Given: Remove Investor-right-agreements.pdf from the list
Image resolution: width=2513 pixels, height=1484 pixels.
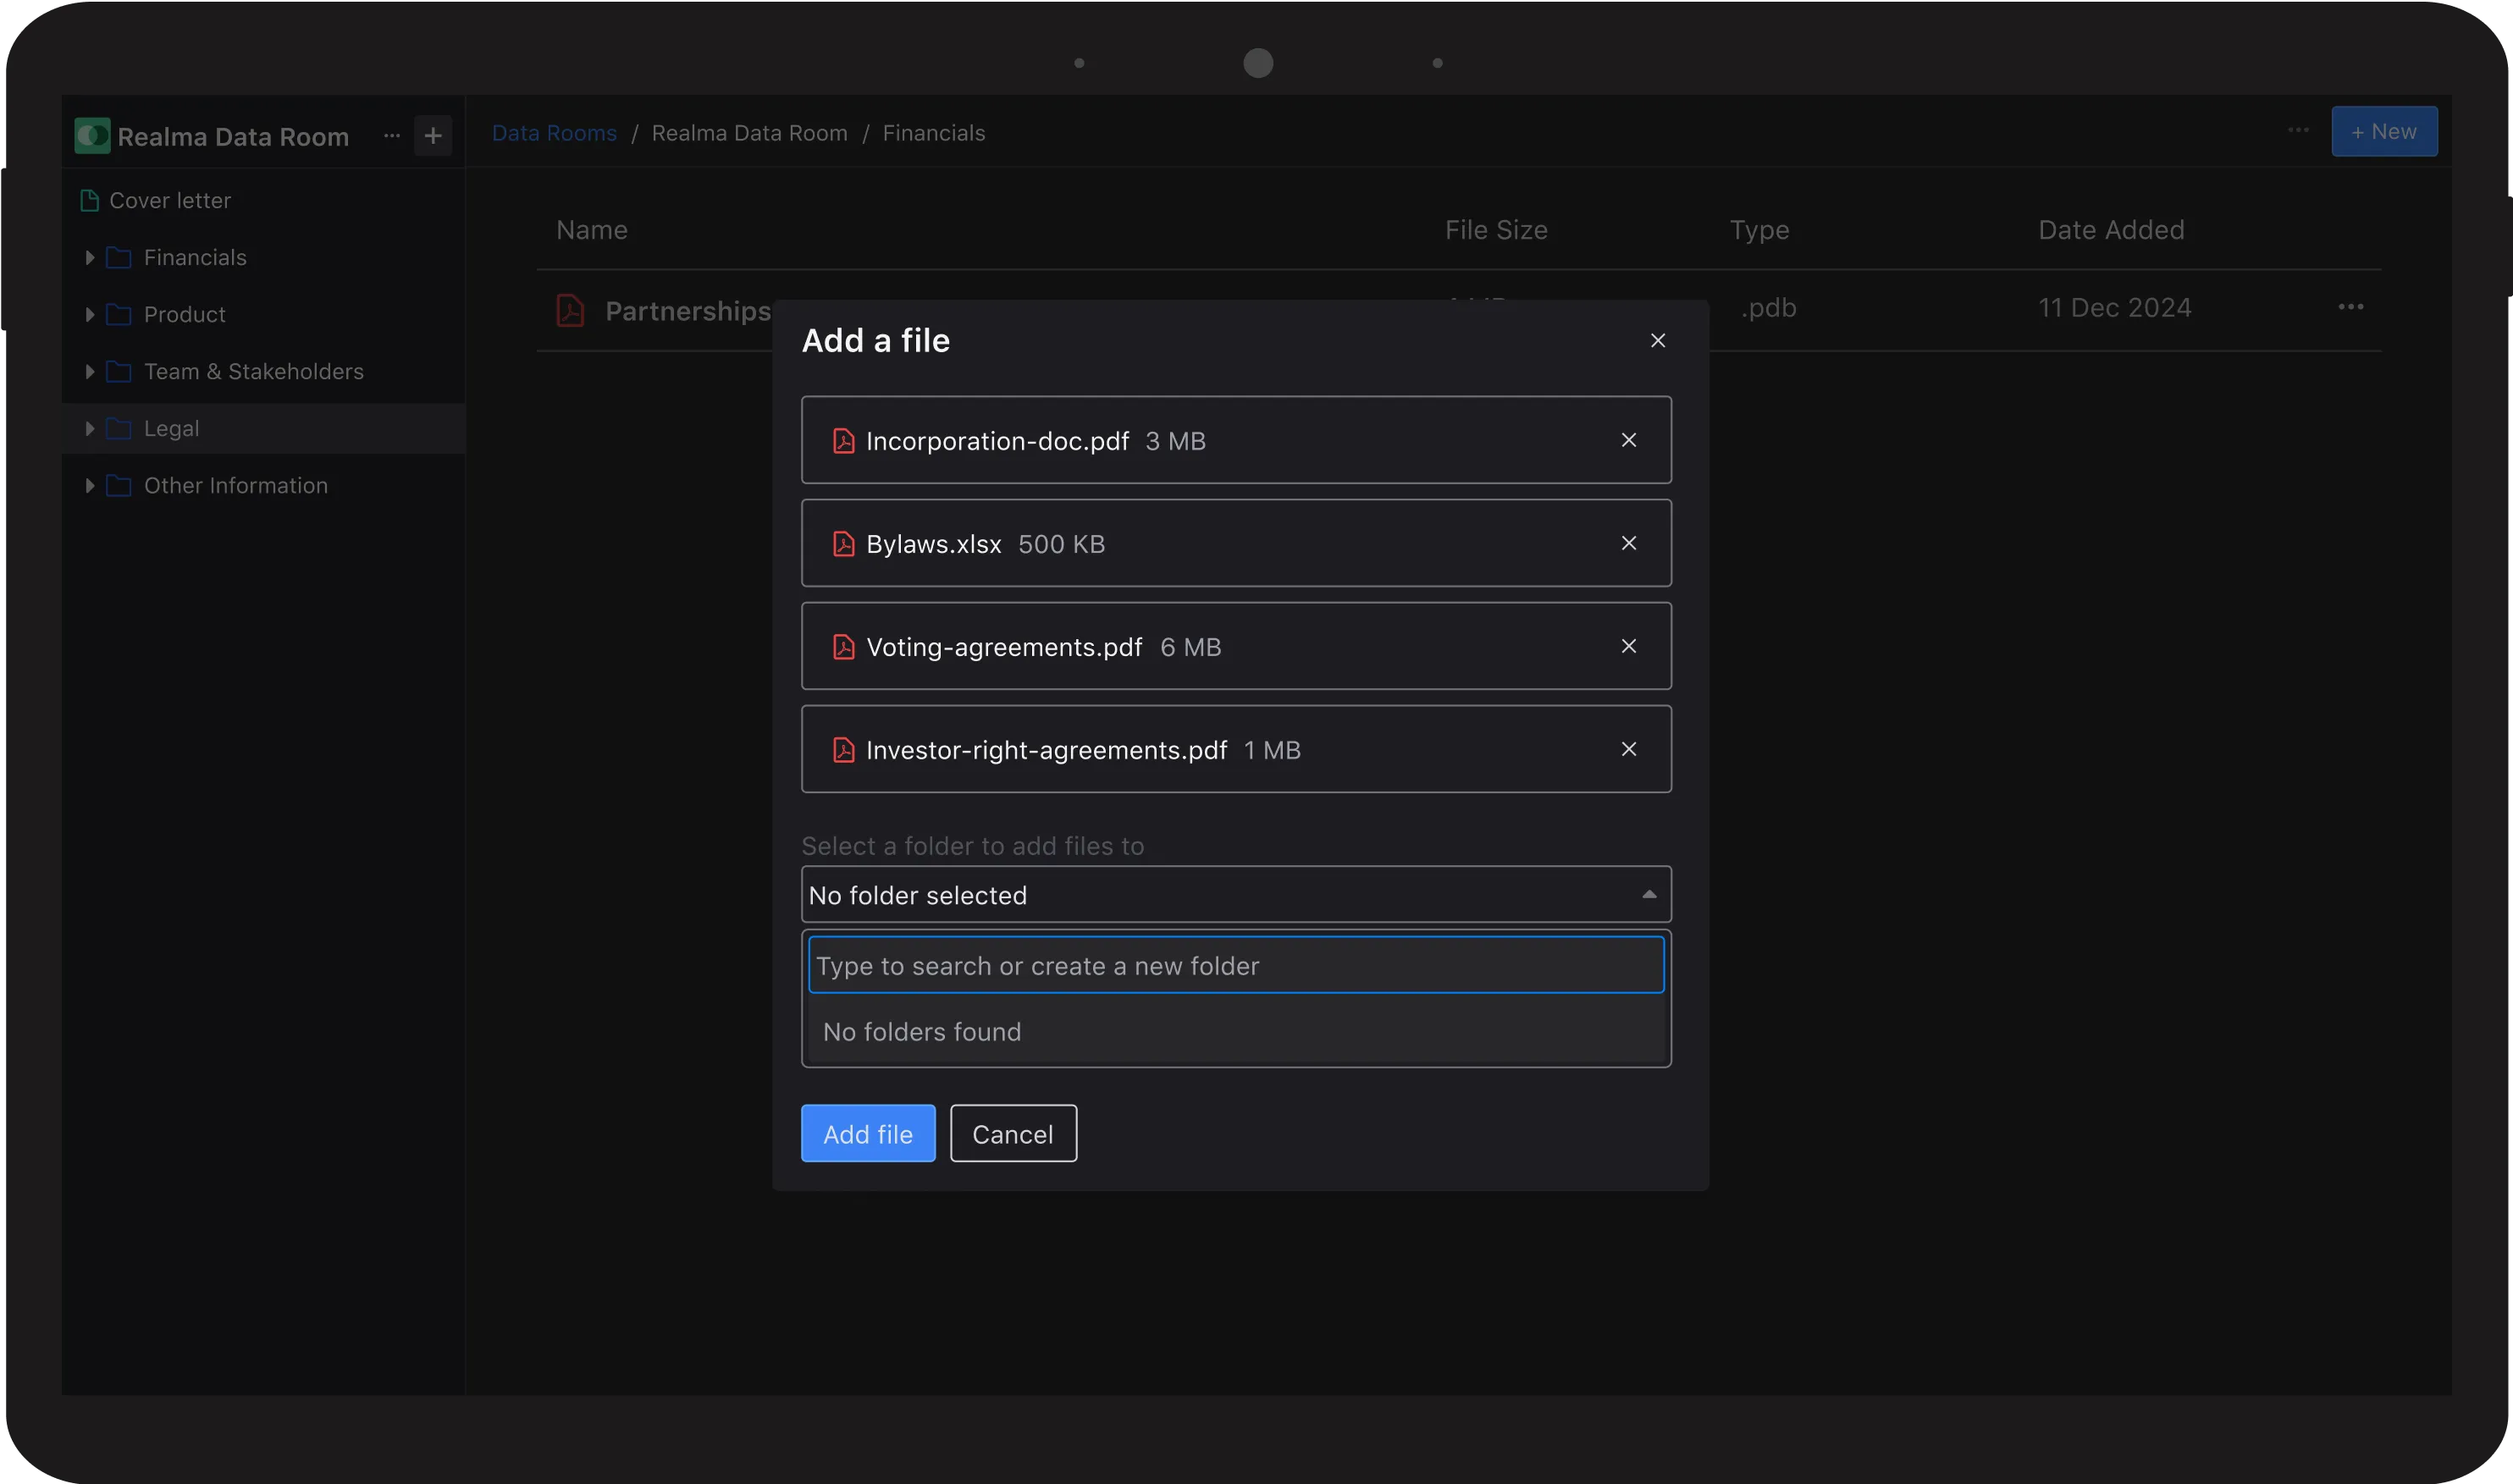Looking at the screenshot, I should [1628, 749].
